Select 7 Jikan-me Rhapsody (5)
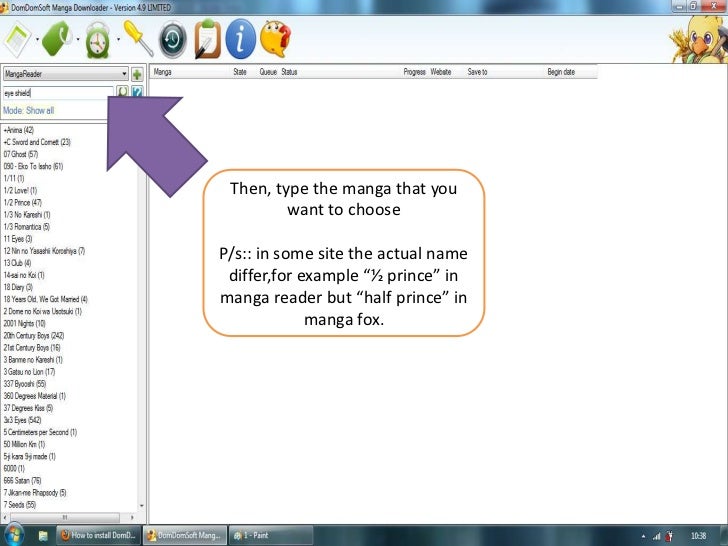The image size is (728, 546). (x=35, y=492)
